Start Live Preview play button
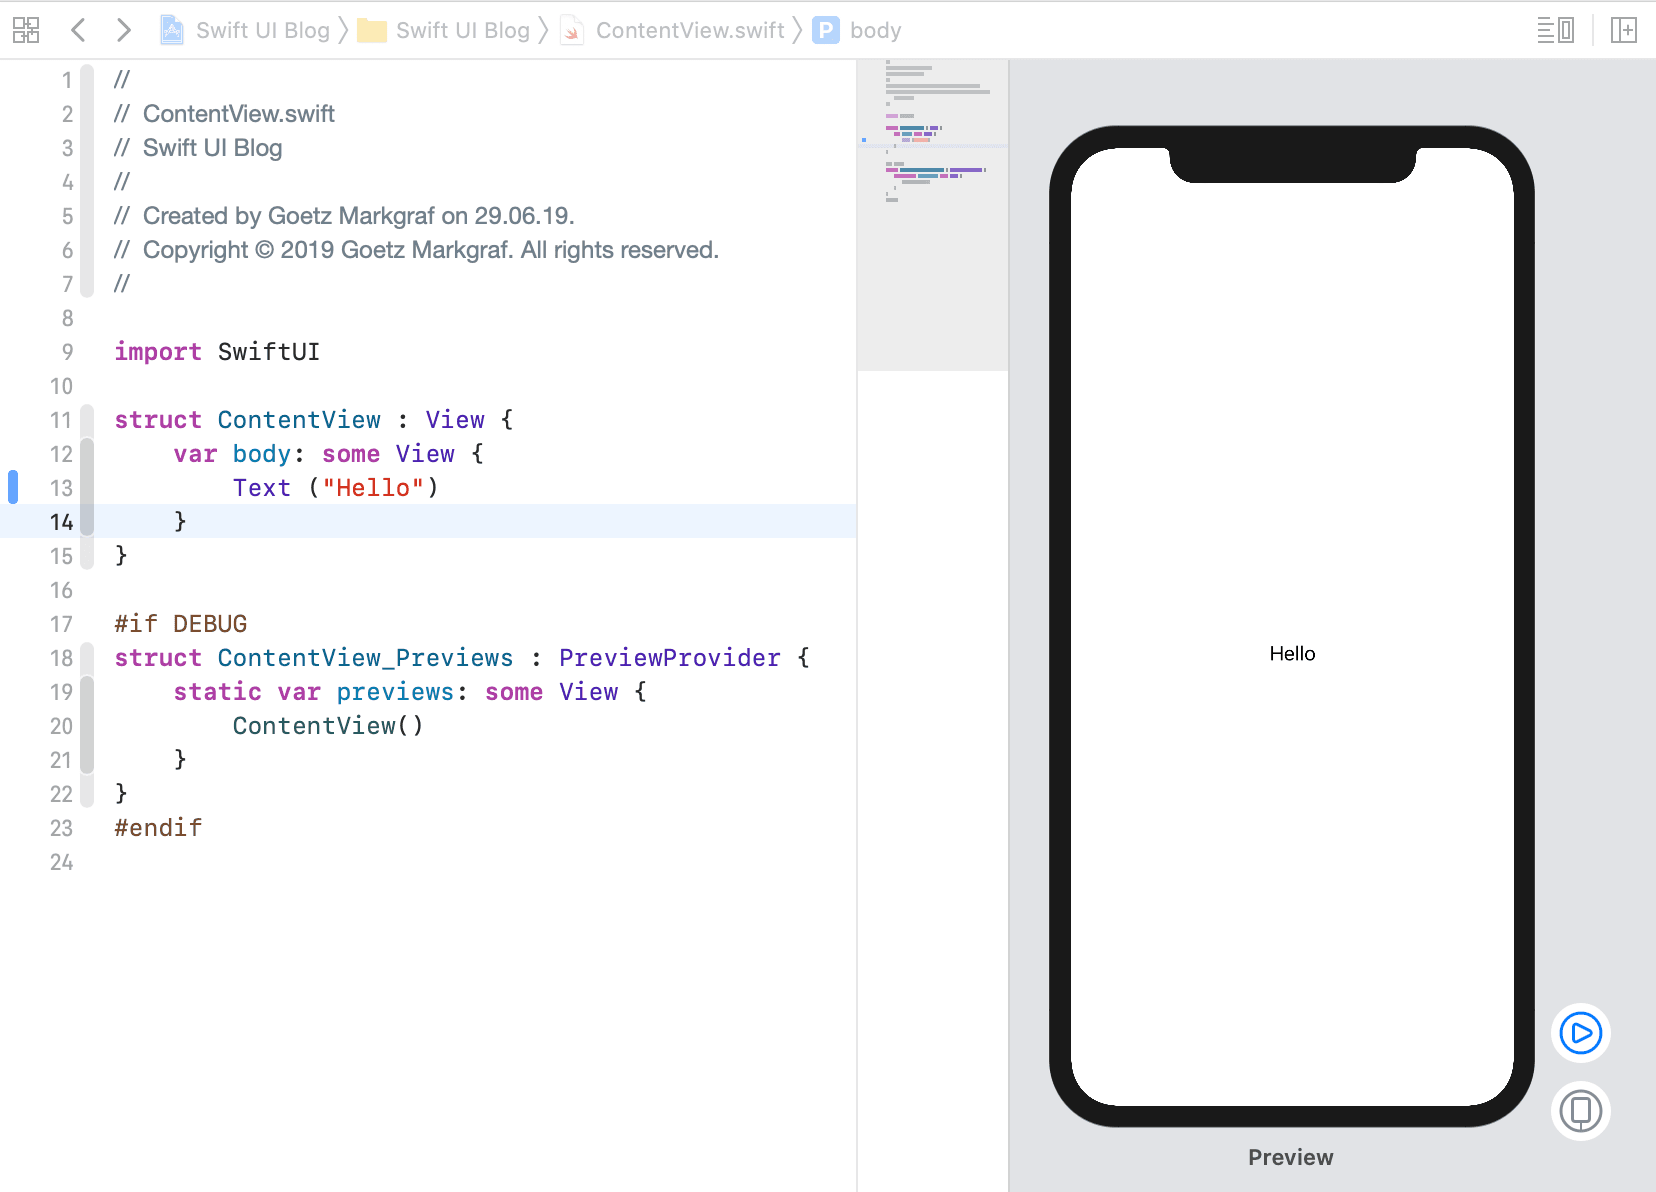Viewport: 1656px width, 1192px height. click(1580, 1033)
